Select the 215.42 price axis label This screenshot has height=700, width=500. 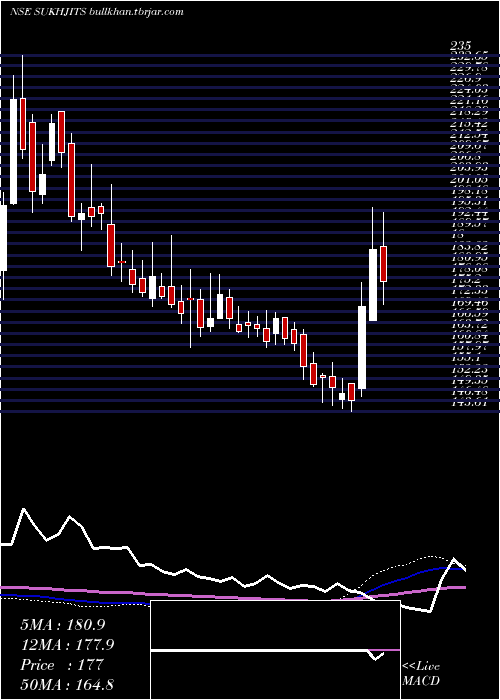469,124
